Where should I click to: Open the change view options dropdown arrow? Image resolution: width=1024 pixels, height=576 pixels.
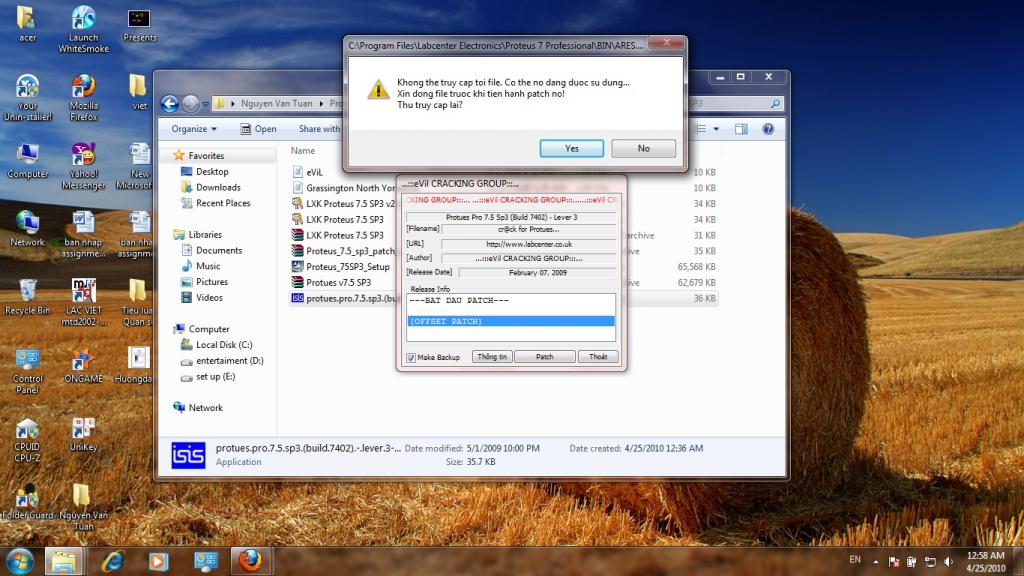(x=716, y=129)
